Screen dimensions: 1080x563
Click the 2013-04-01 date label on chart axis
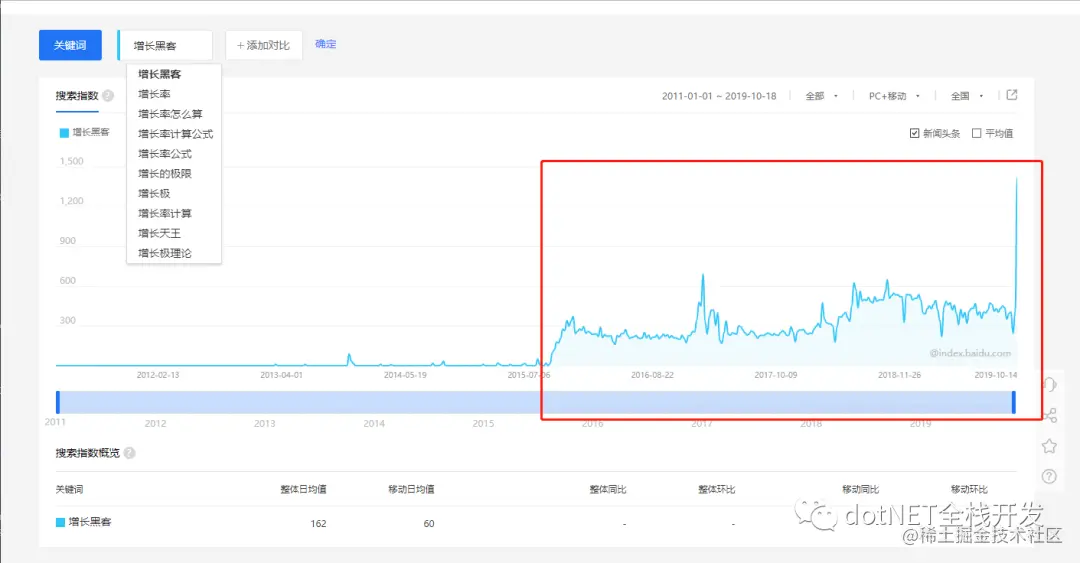click(281, 375)
